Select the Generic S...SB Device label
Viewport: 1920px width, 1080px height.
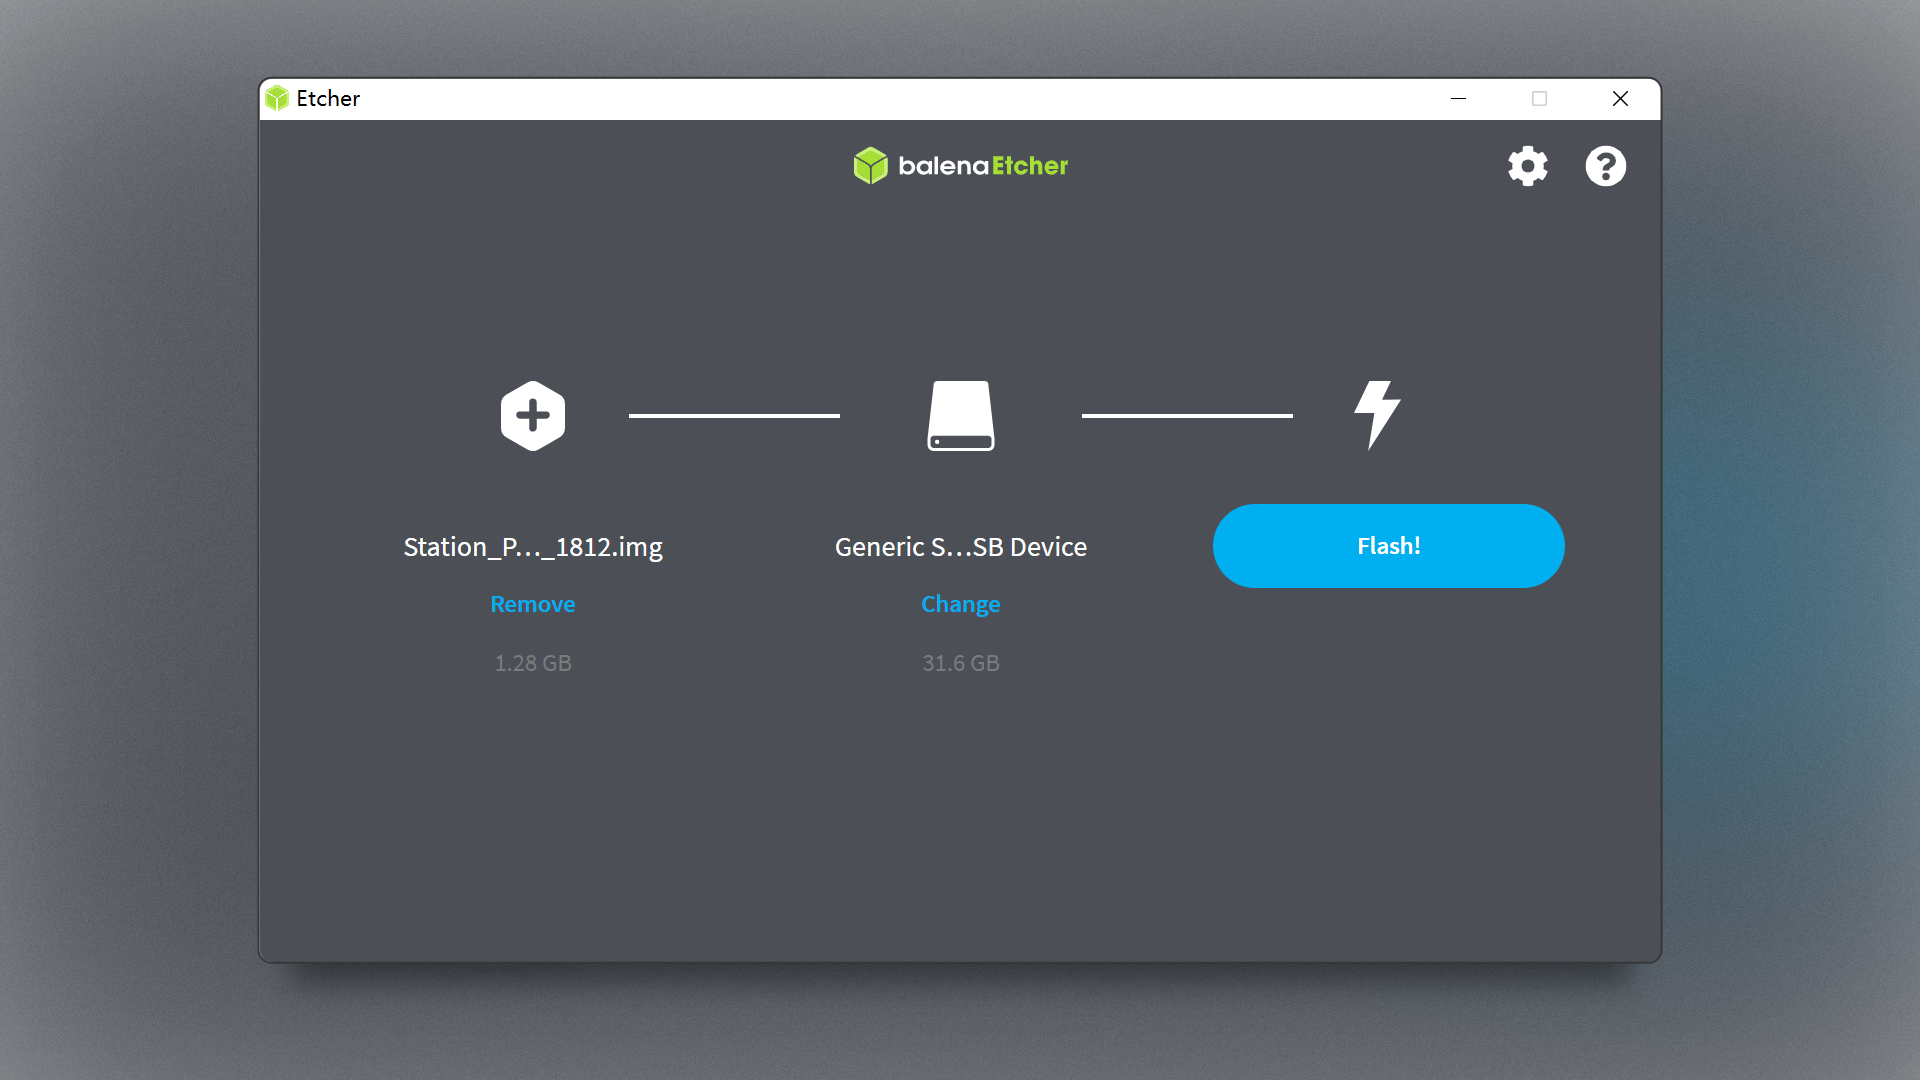click(961, 547)
